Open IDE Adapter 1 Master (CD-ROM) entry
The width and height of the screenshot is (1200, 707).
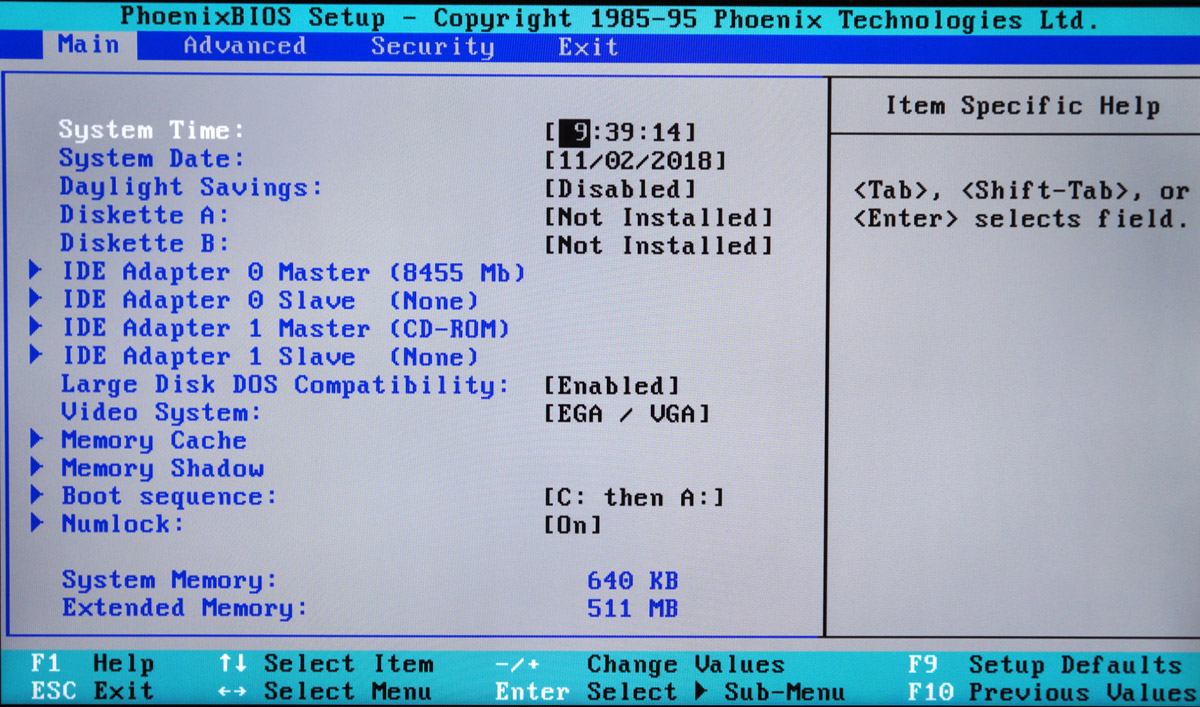(x=286, y=328)
